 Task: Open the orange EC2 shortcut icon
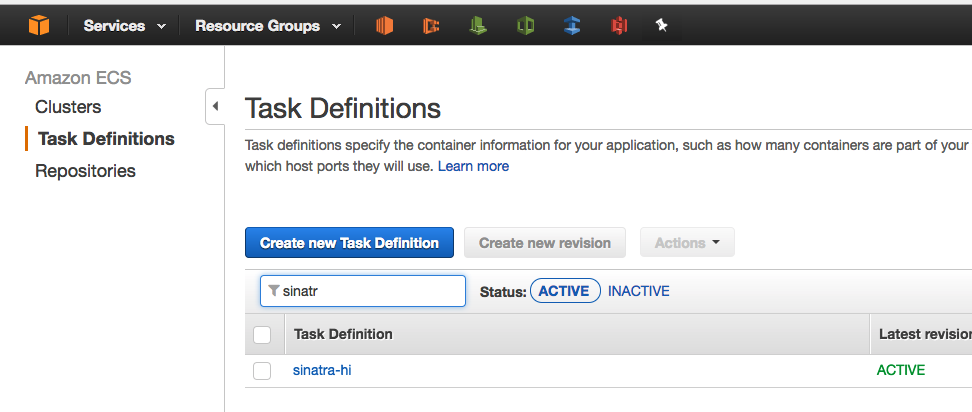(384, 25)
